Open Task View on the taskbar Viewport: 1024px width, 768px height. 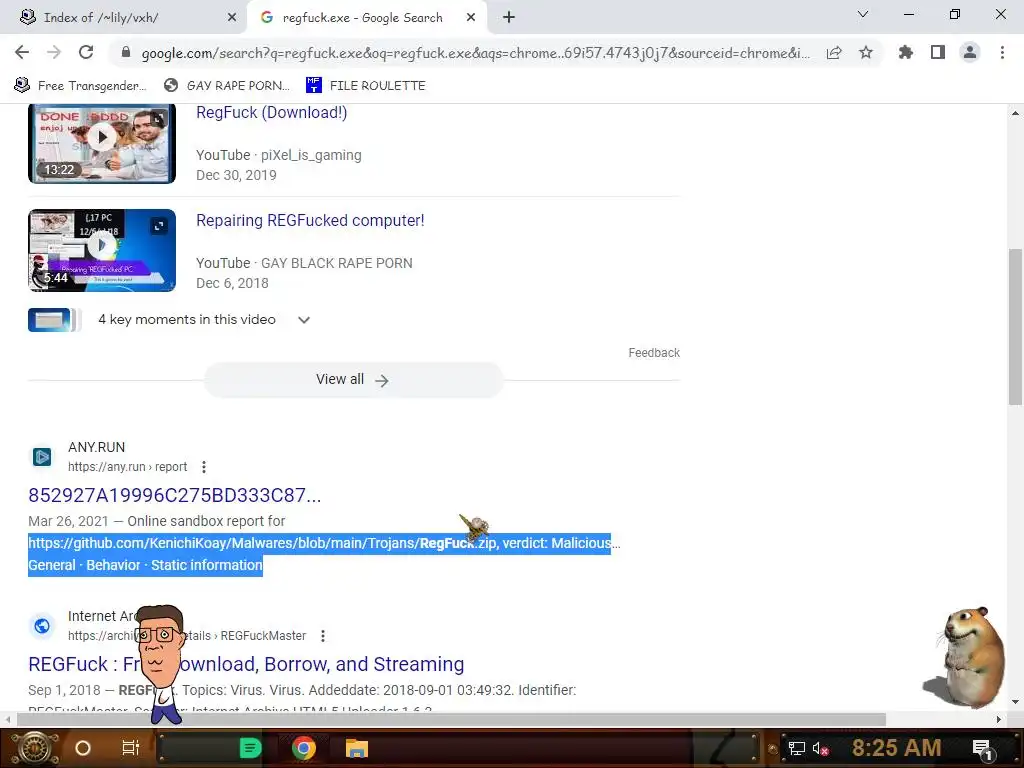point(131,748)
